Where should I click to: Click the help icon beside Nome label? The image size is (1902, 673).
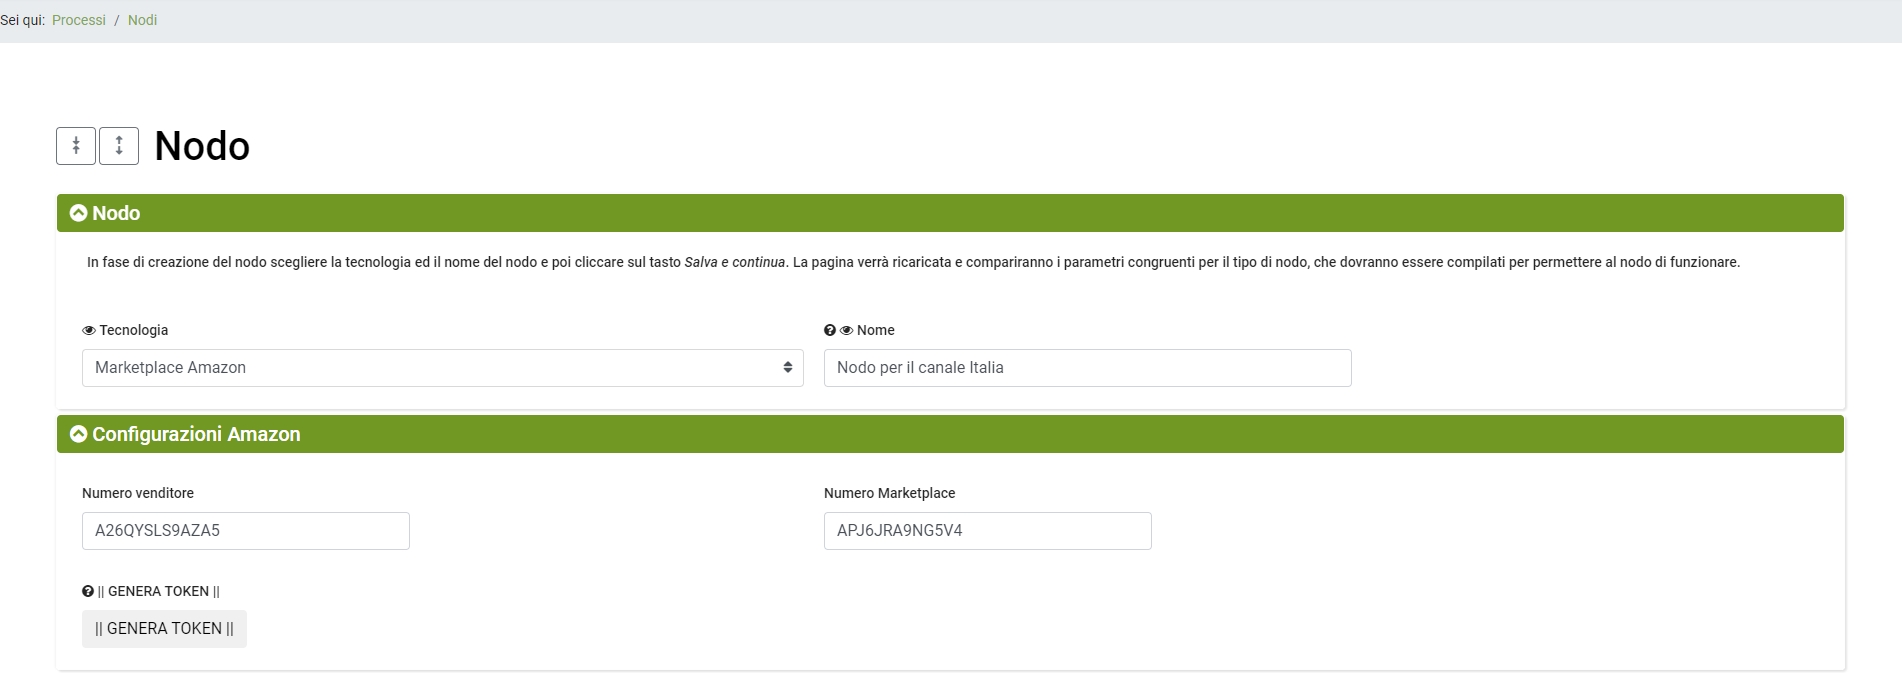(830, 330)
